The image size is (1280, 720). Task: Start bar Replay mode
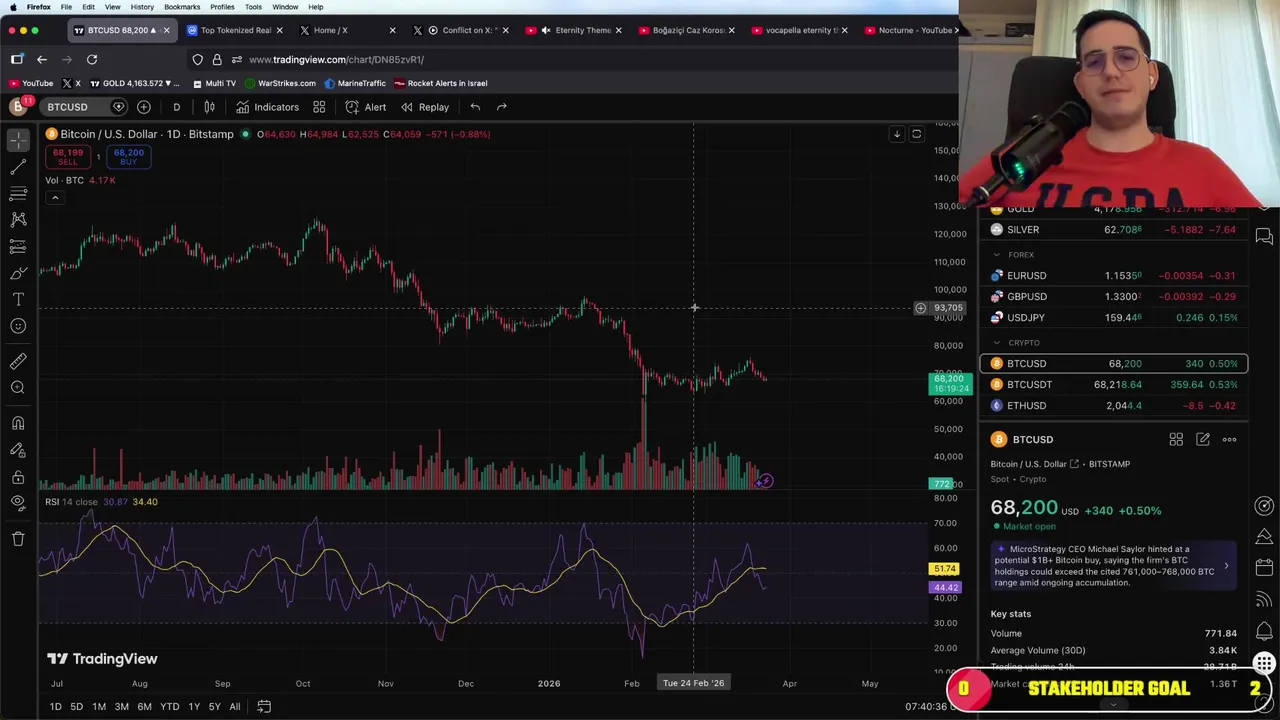pyautogui.click(x=425, y=107)
